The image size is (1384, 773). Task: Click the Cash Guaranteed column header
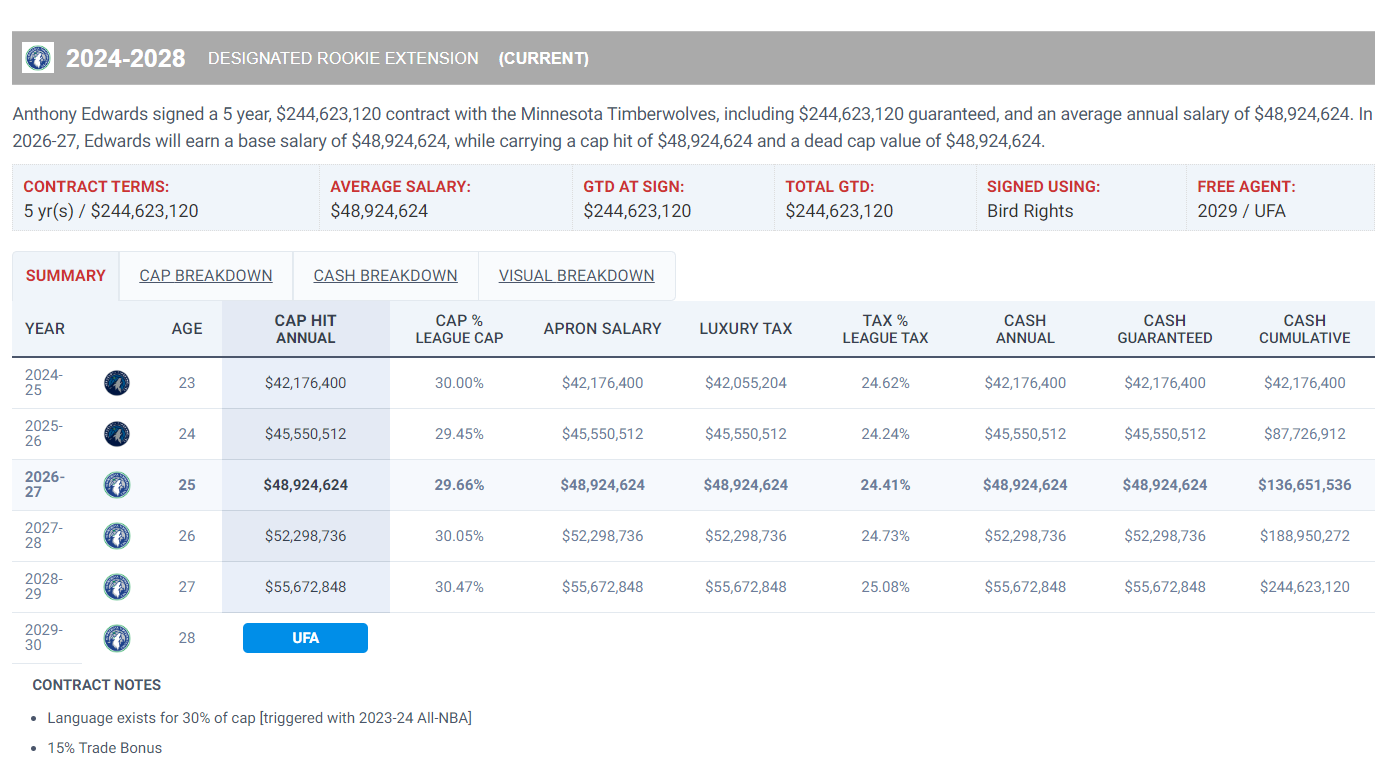[1165, 329]
